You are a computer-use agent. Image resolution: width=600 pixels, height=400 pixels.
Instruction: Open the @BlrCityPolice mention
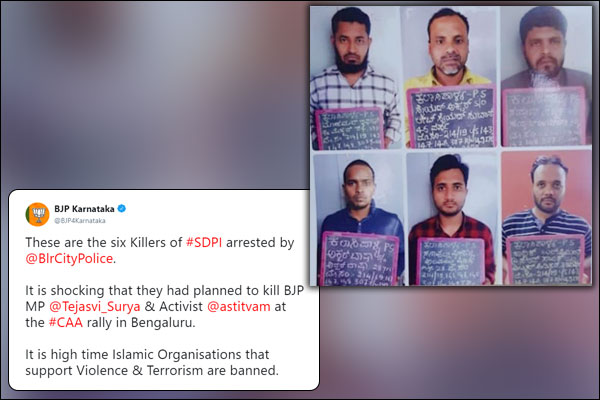tap(69, 259)
